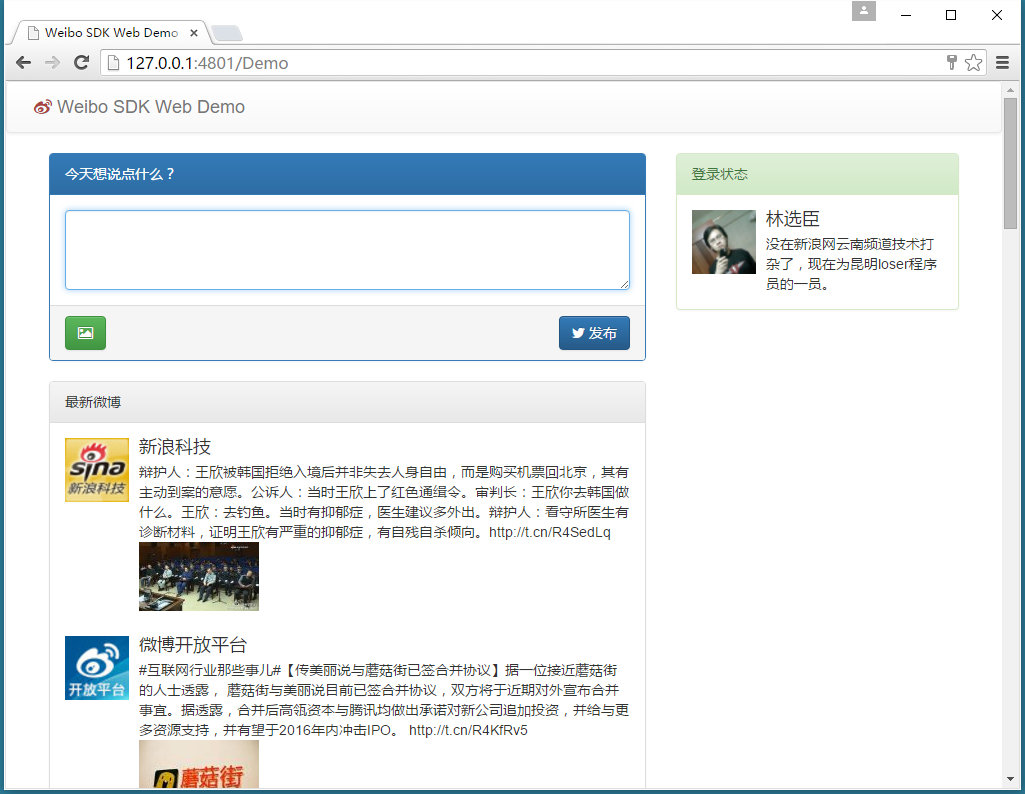Close the Weibo SDK Web Demo tab
This screenshot has width=1025, height=794.
point(193,33)
